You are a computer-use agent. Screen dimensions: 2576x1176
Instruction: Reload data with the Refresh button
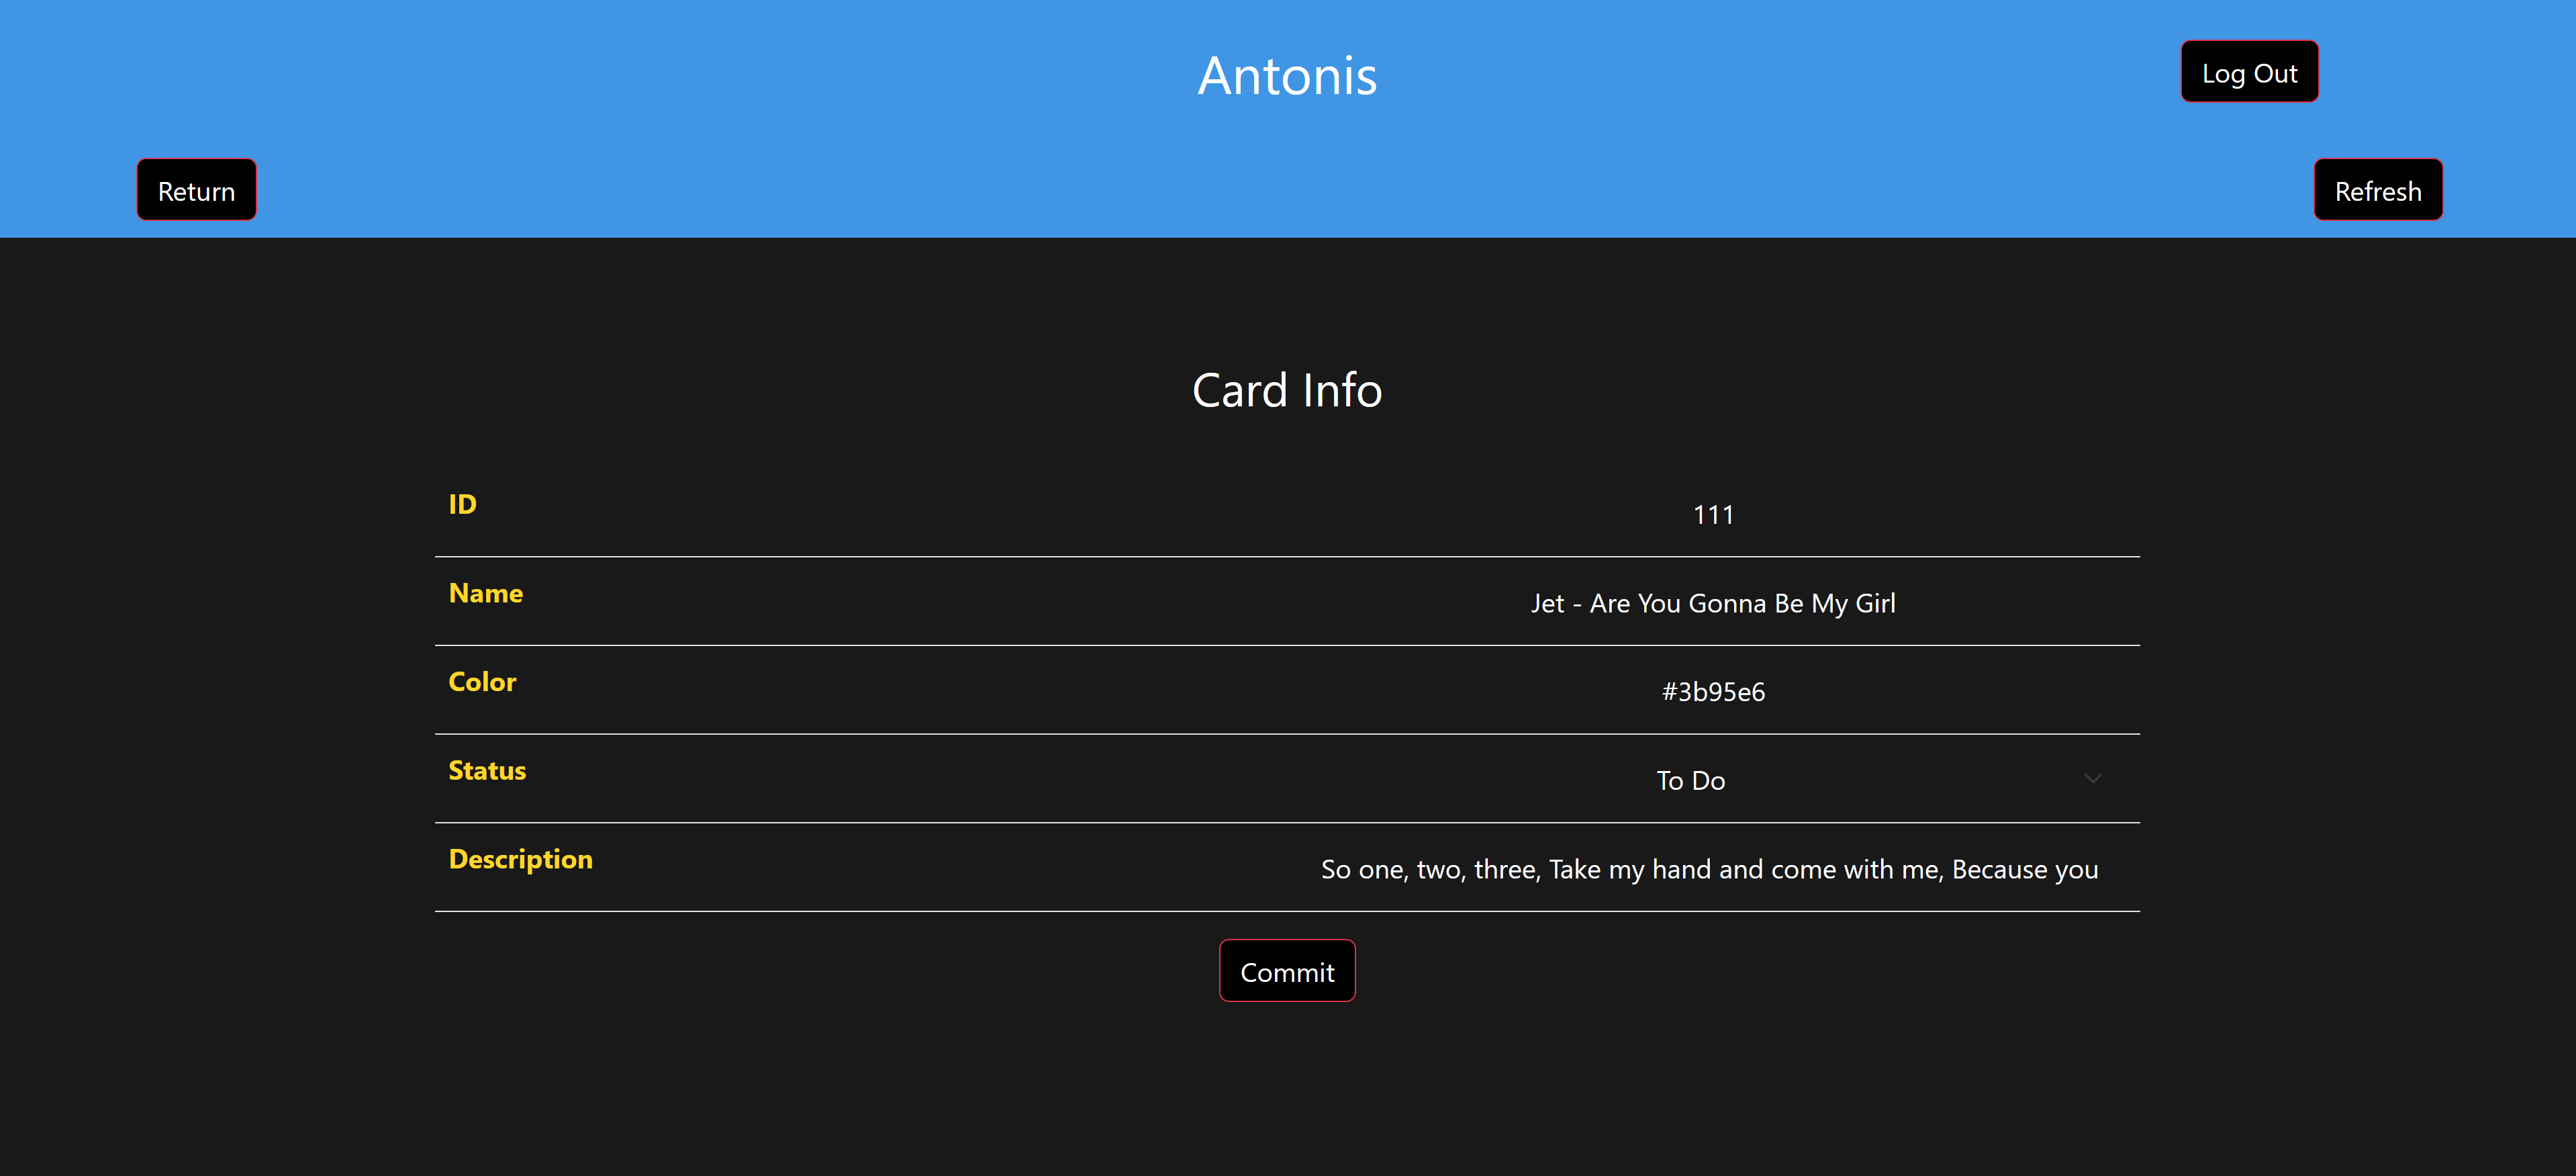[2377, 190]
